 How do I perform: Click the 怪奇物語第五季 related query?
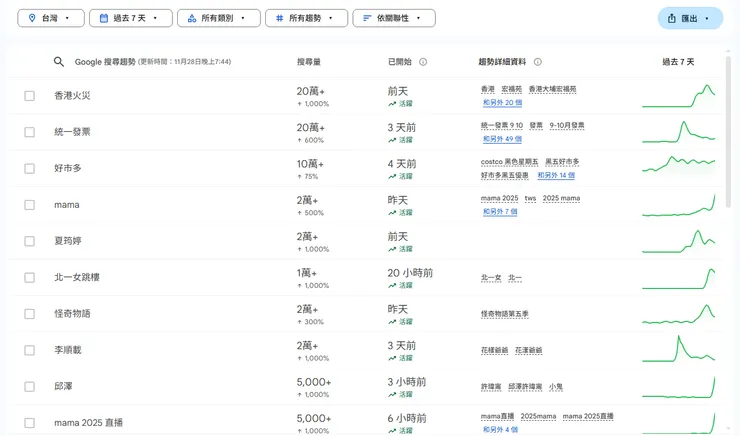(505, 314)
